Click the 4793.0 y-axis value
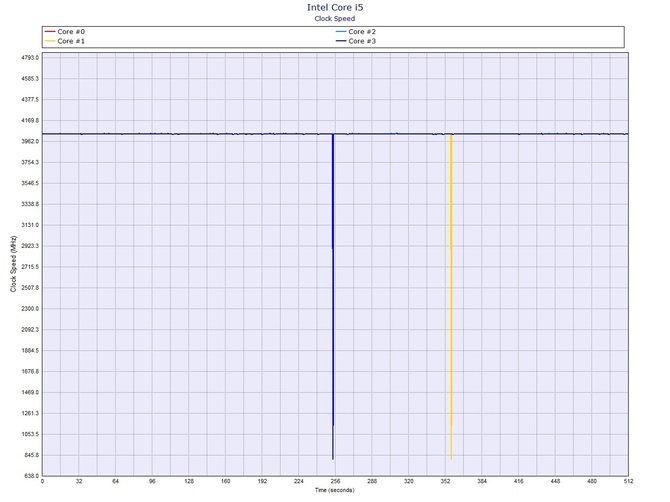The height and width of the screenshot is (502, 670). tap(30, 58)
